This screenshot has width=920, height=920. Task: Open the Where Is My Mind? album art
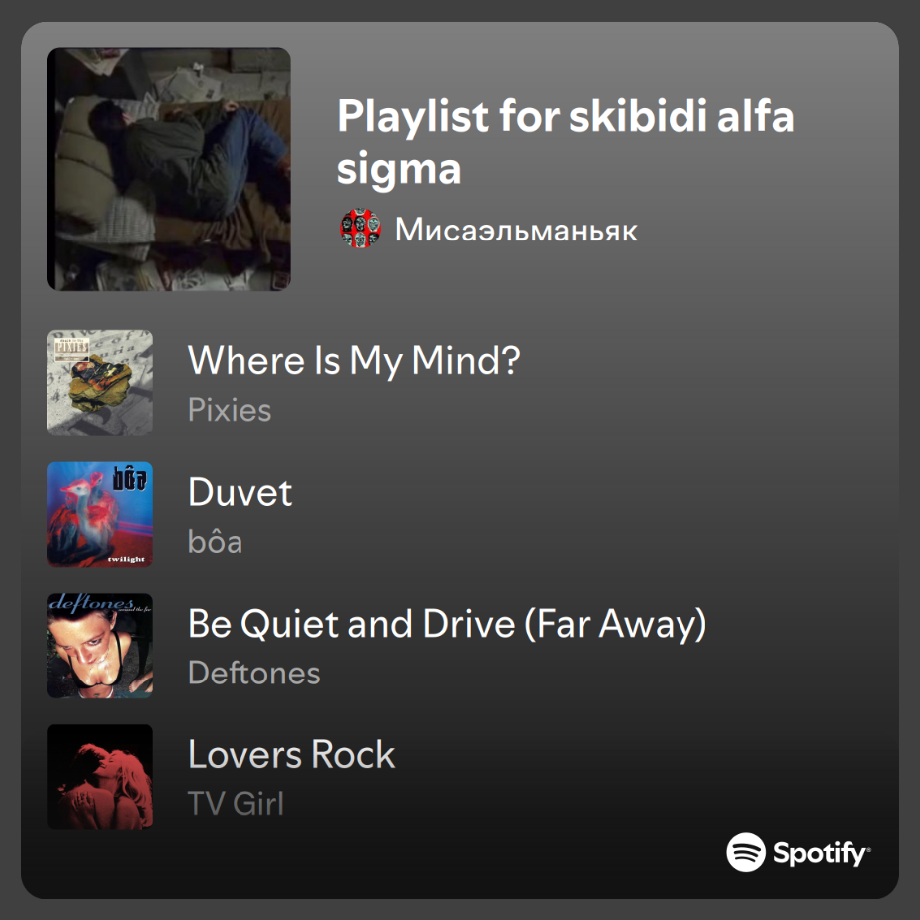click(x=100, y=383)
